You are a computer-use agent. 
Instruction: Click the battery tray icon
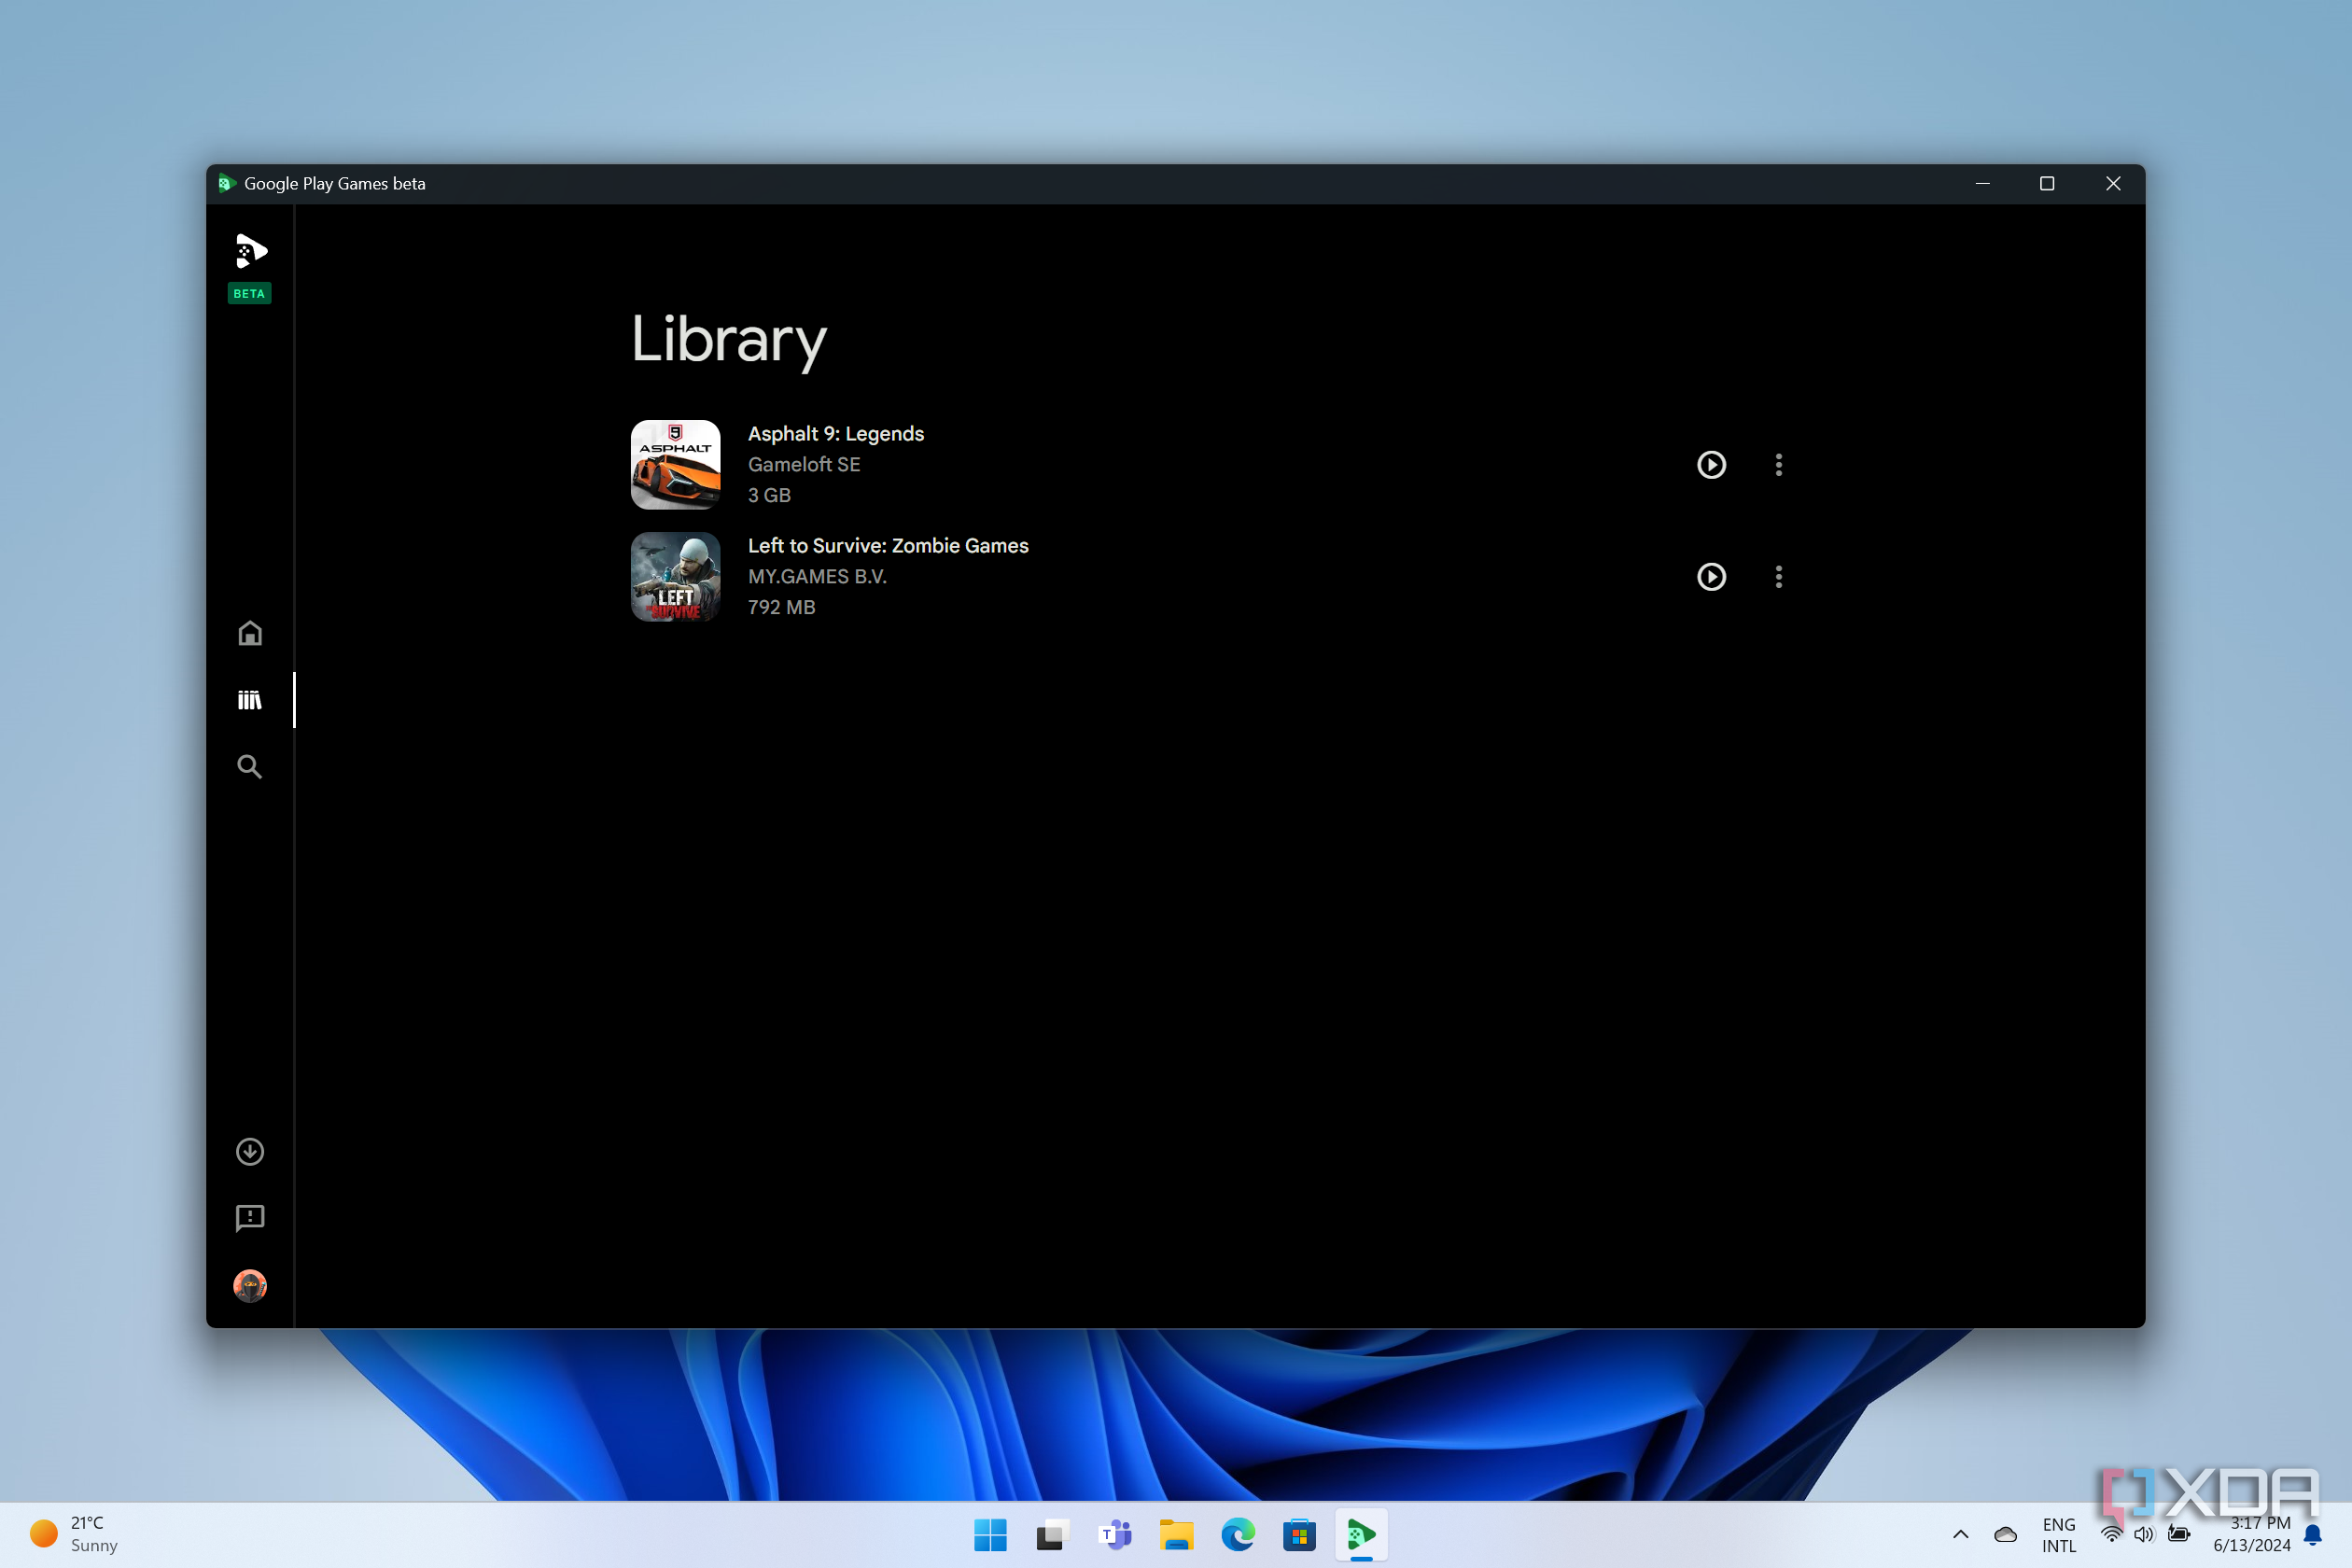2179,1535
